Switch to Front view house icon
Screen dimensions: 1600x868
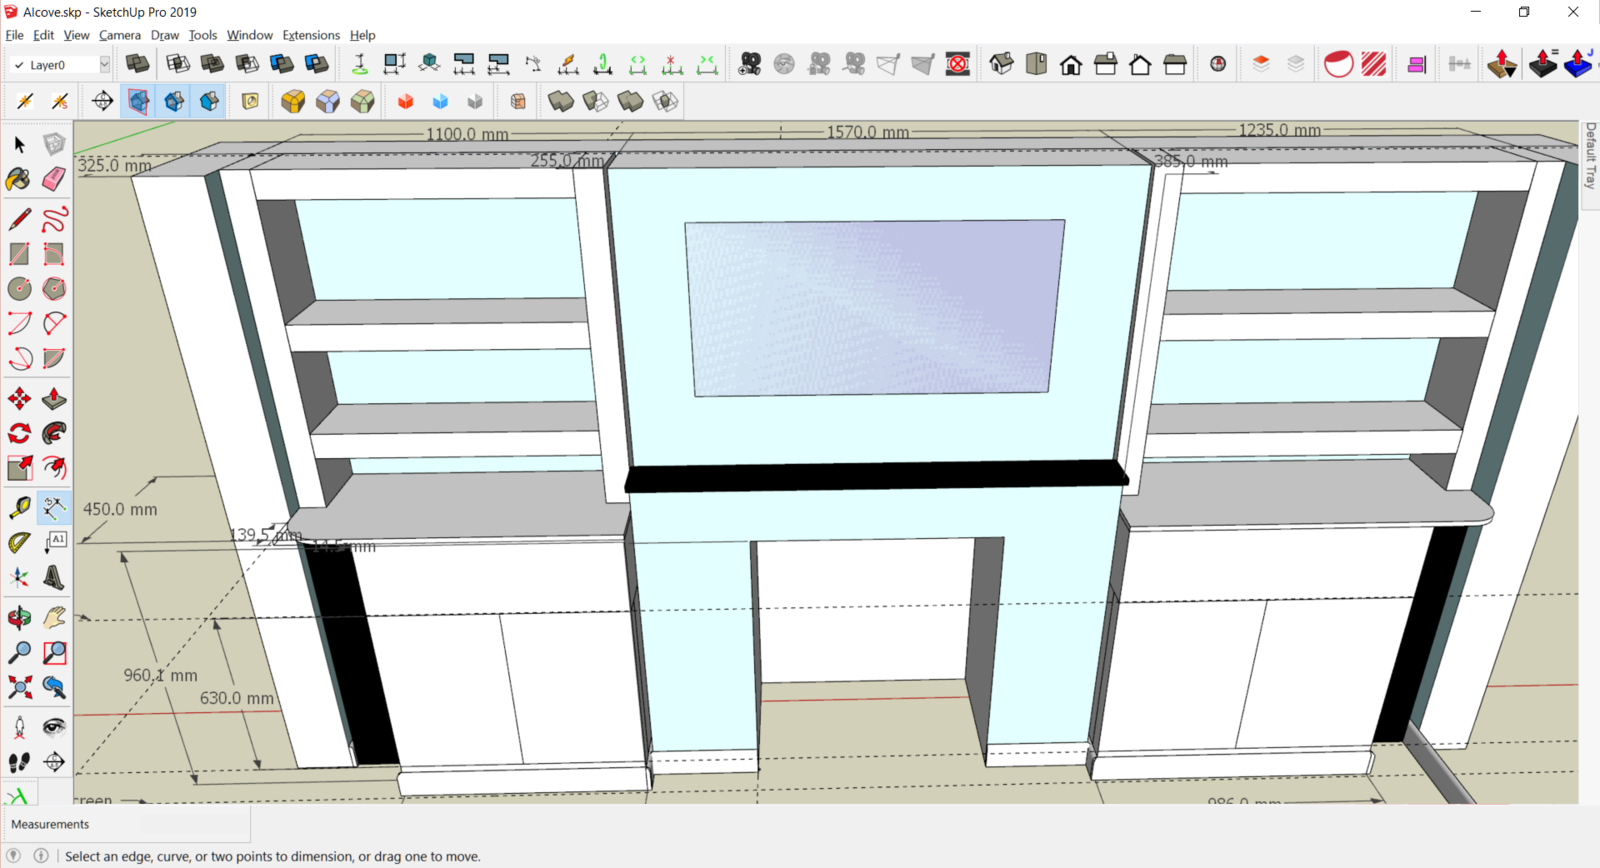(1071, 64)
